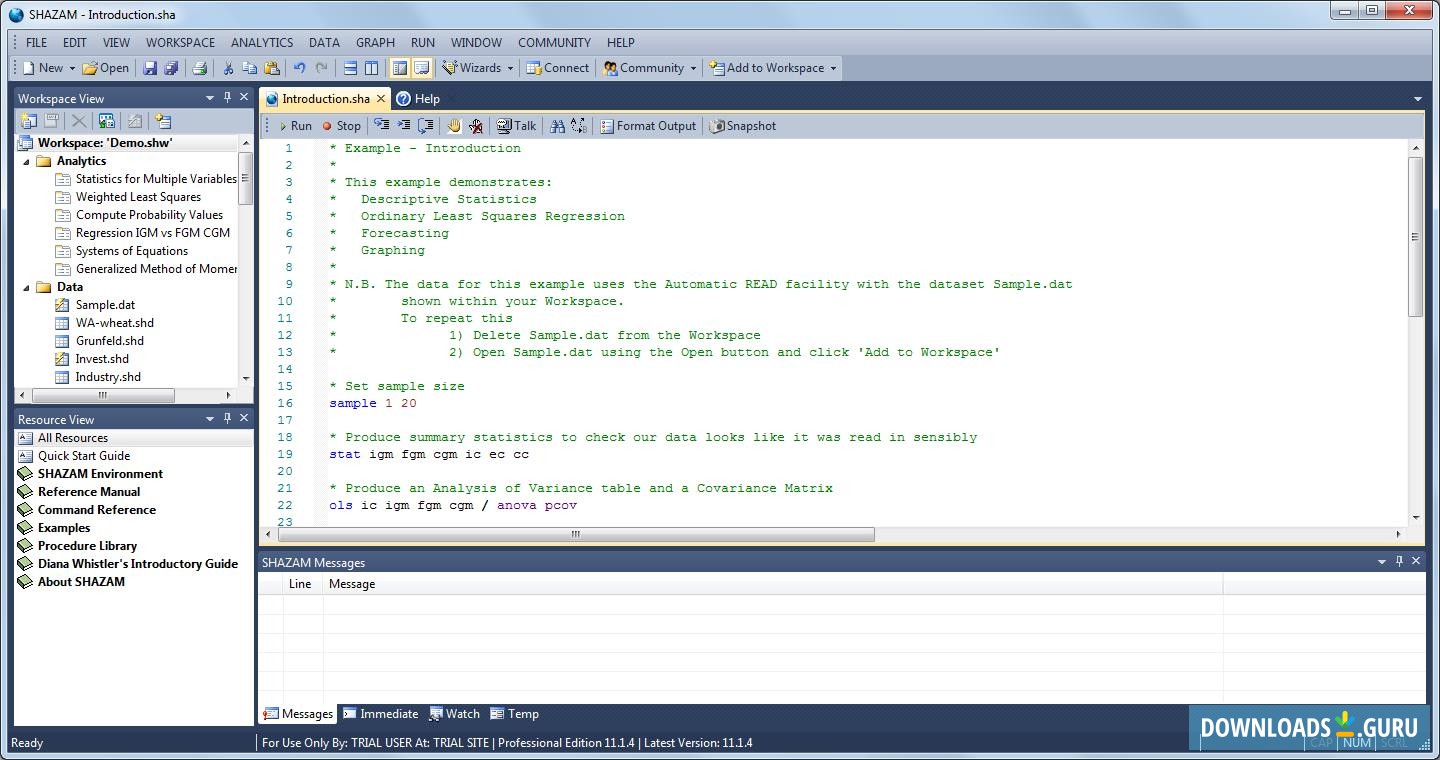
Task: Switch to the Immediate tab
Action: tap(380, 714)
